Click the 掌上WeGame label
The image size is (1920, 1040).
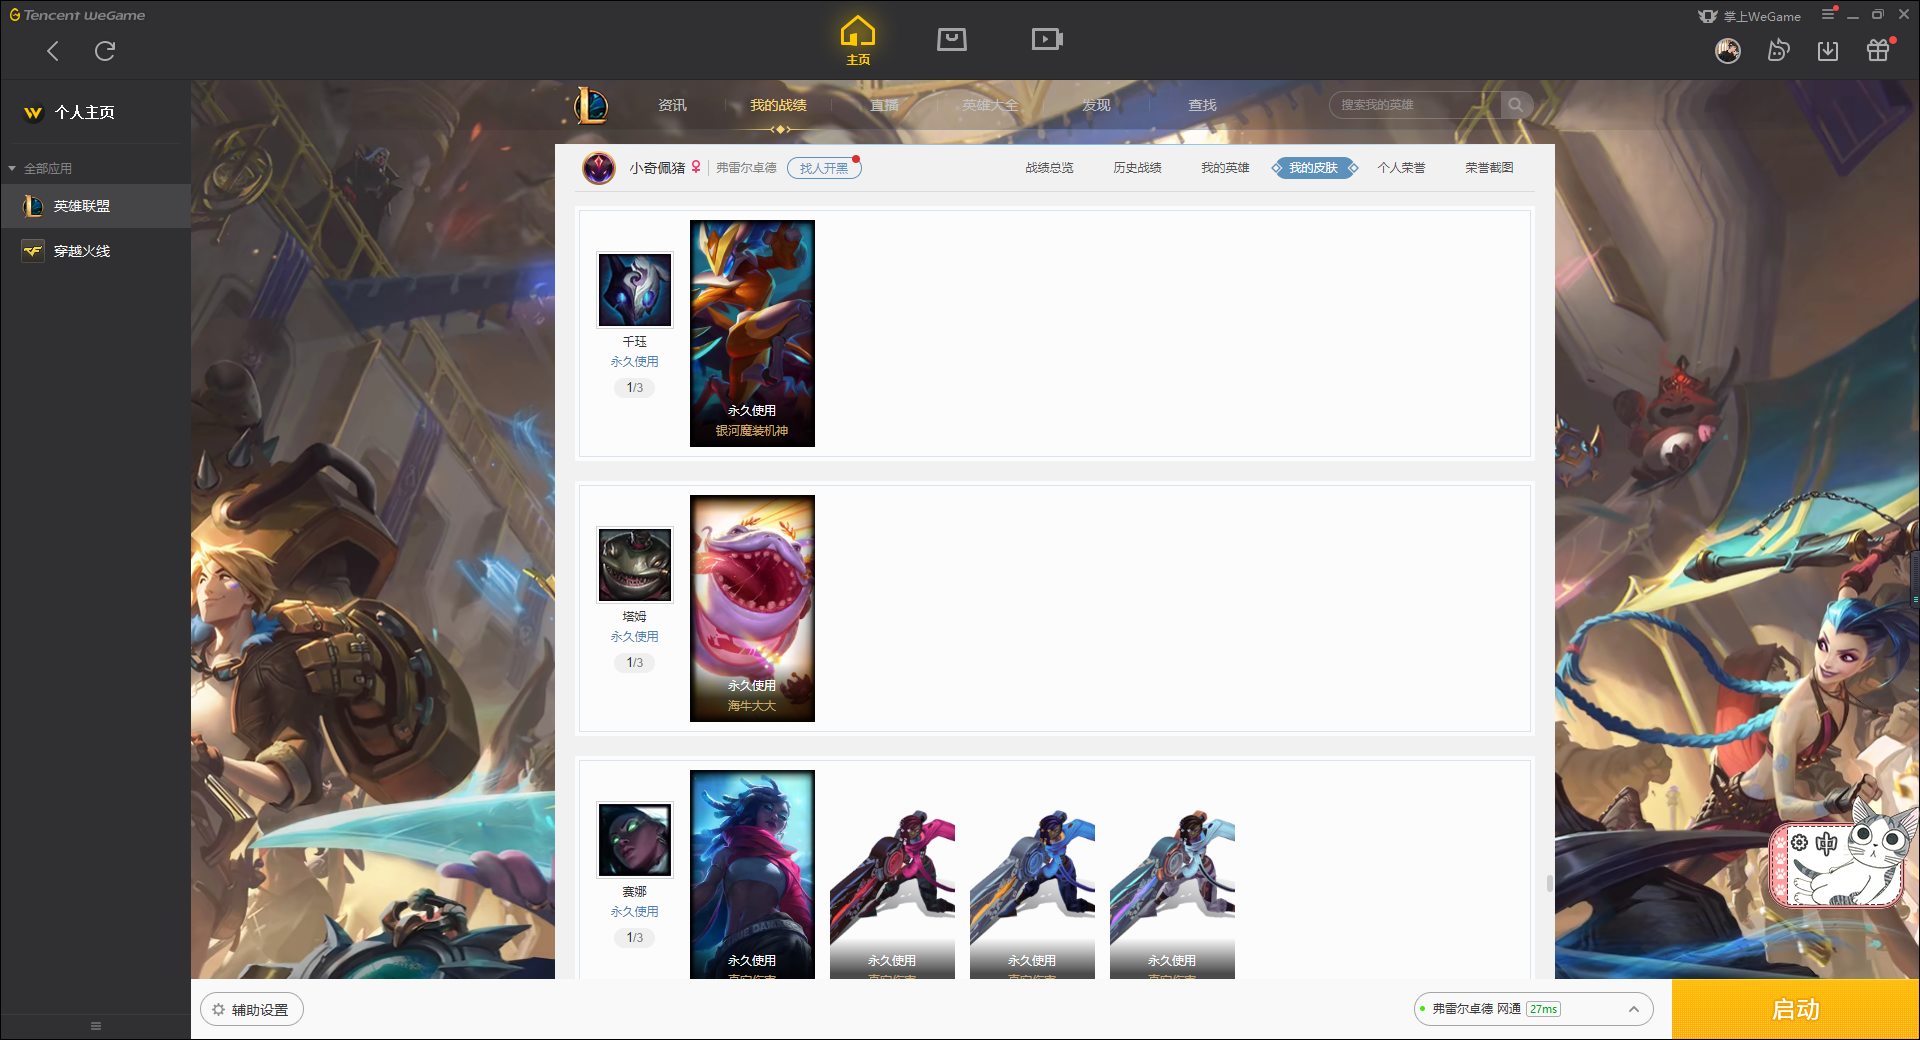point(1762,16)
